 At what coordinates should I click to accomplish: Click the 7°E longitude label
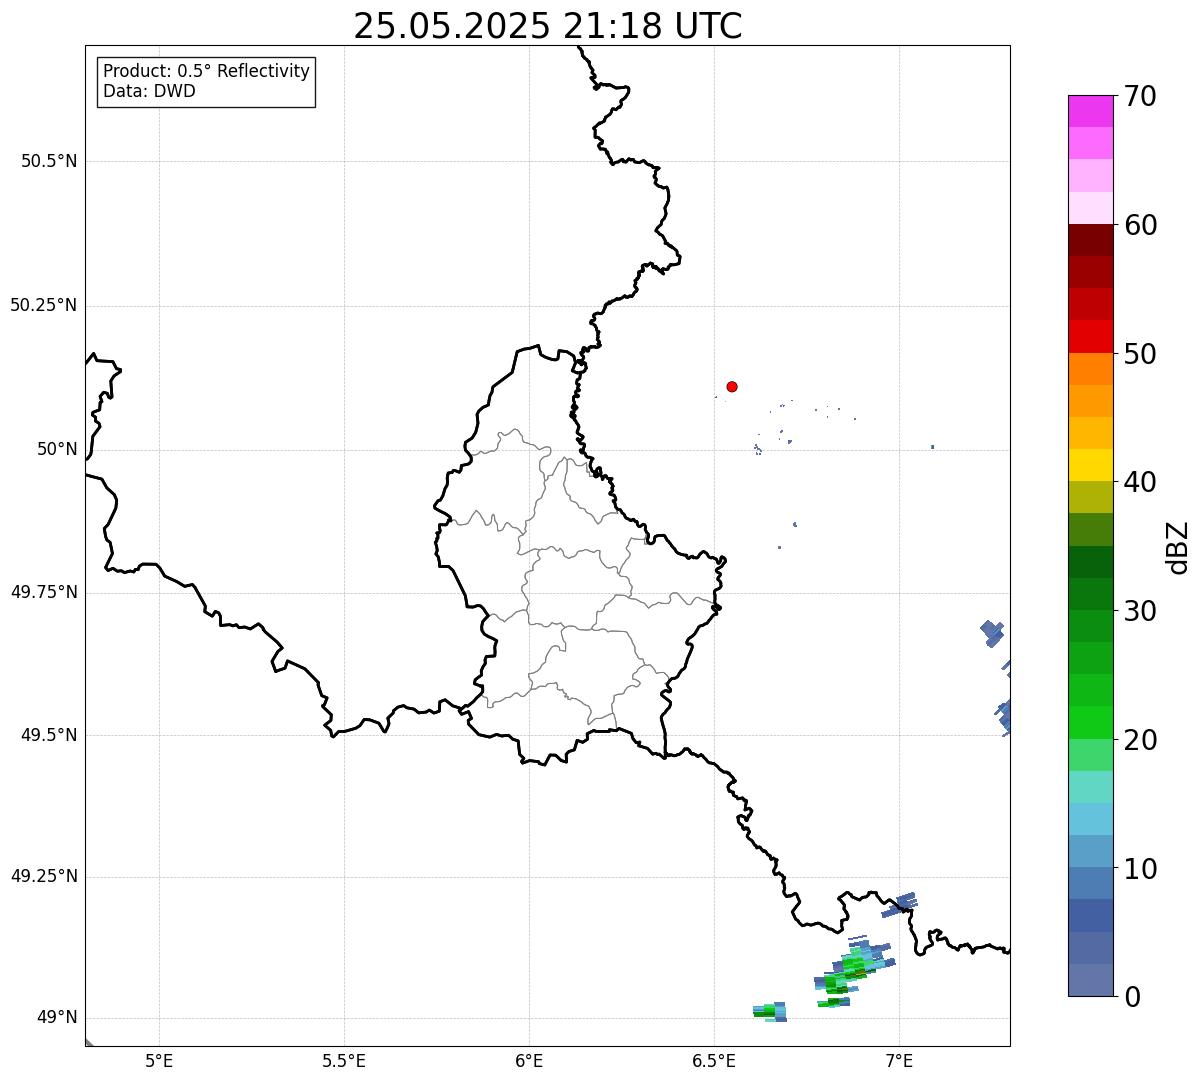[899, 1061]
